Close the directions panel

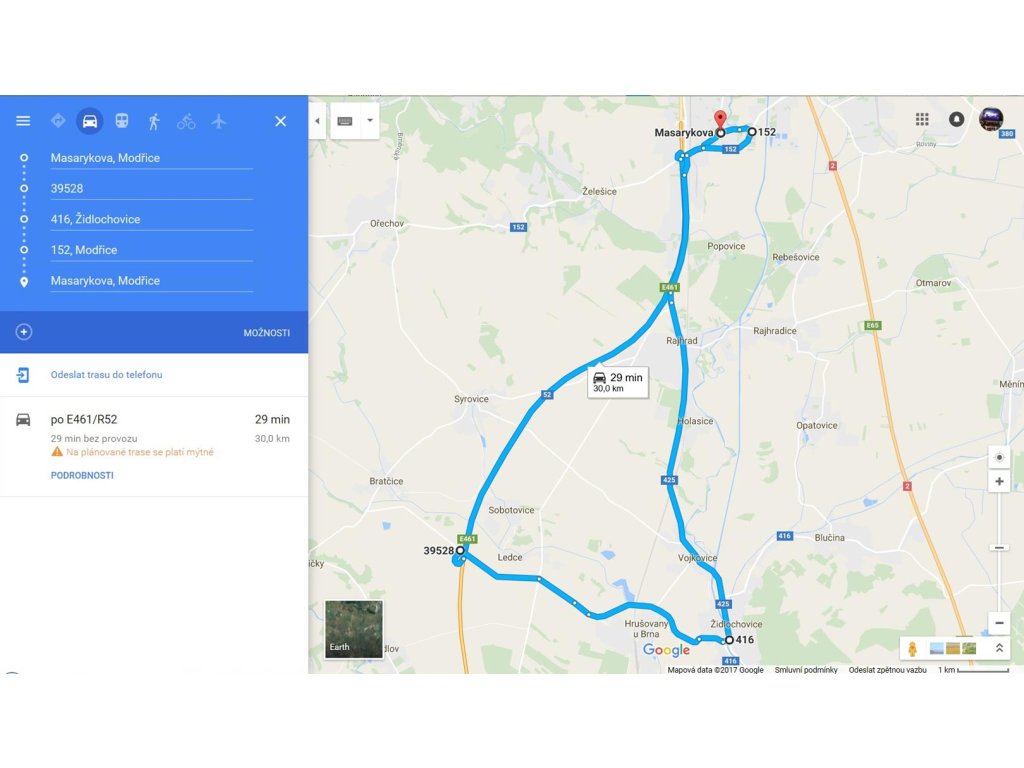coord(280,121)
